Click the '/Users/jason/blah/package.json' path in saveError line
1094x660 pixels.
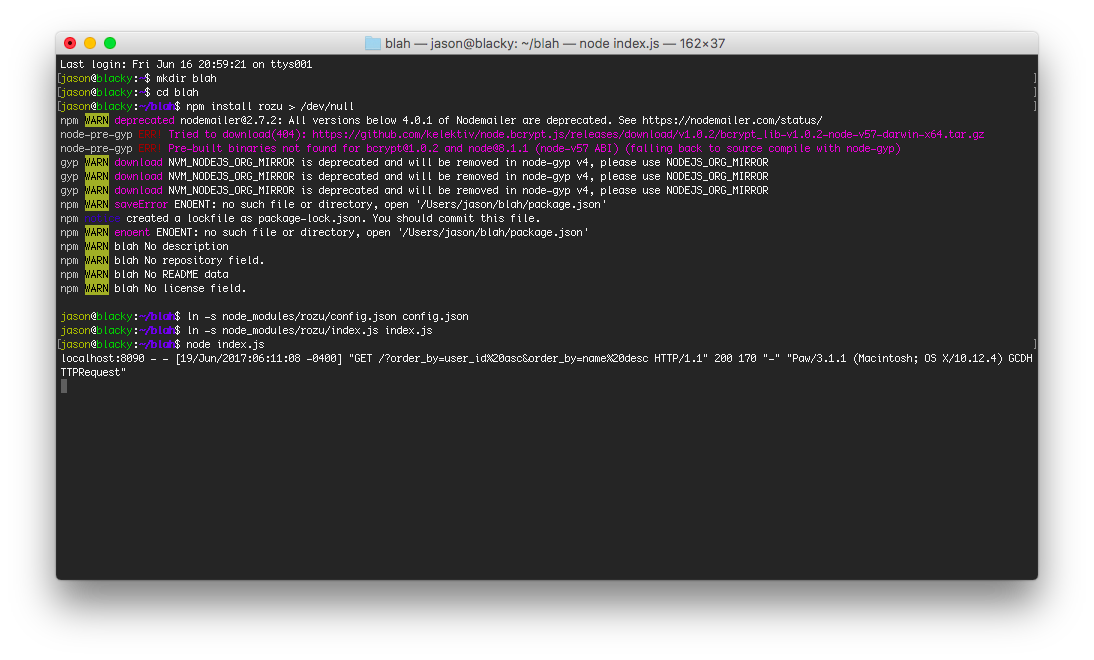[x=511, y=204]
